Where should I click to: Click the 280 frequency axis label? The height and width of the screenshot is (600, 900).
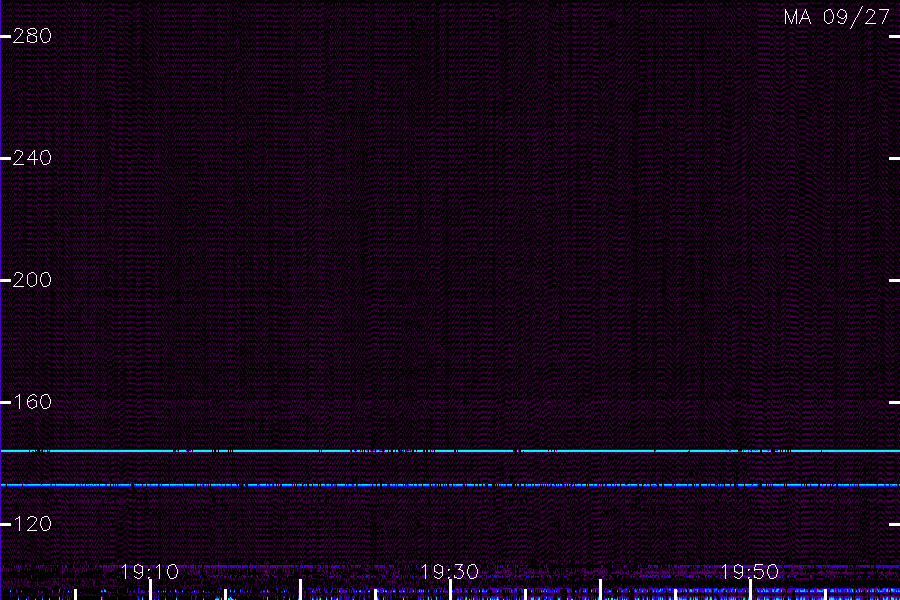(x=32, y=36)
